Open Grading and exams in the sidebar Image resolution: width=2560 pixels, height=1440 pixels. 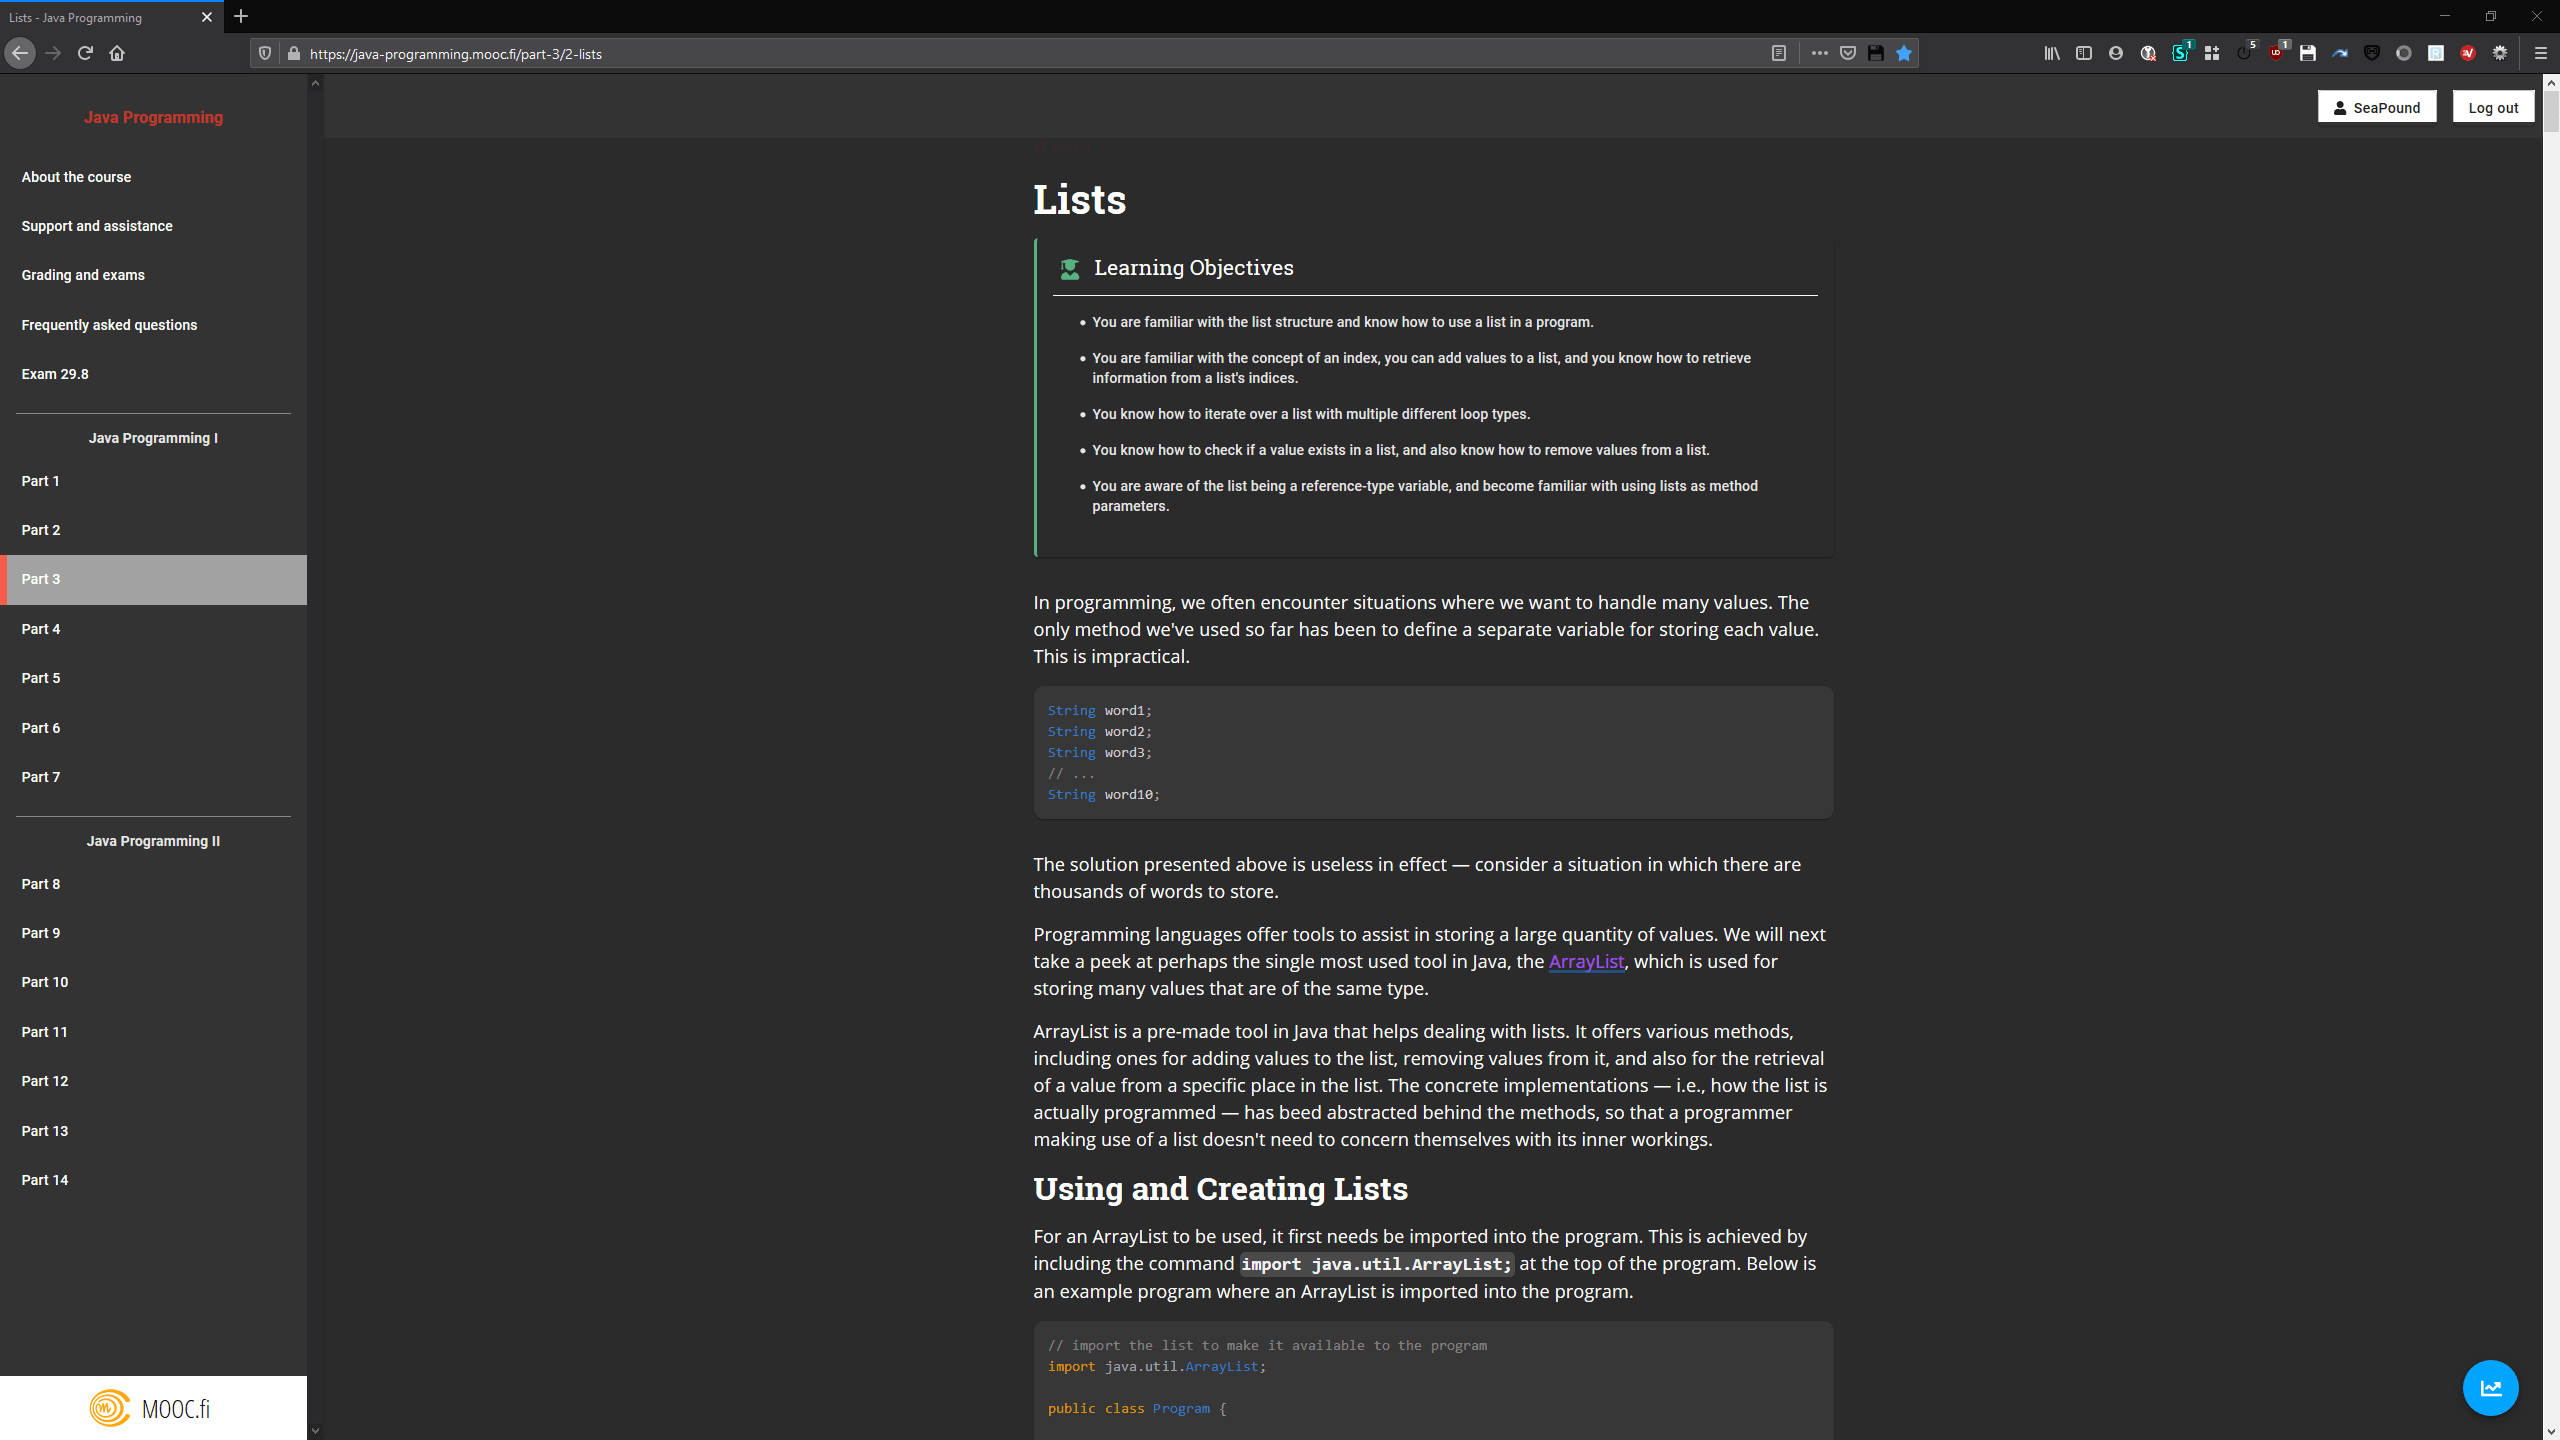tap(83, 275)
